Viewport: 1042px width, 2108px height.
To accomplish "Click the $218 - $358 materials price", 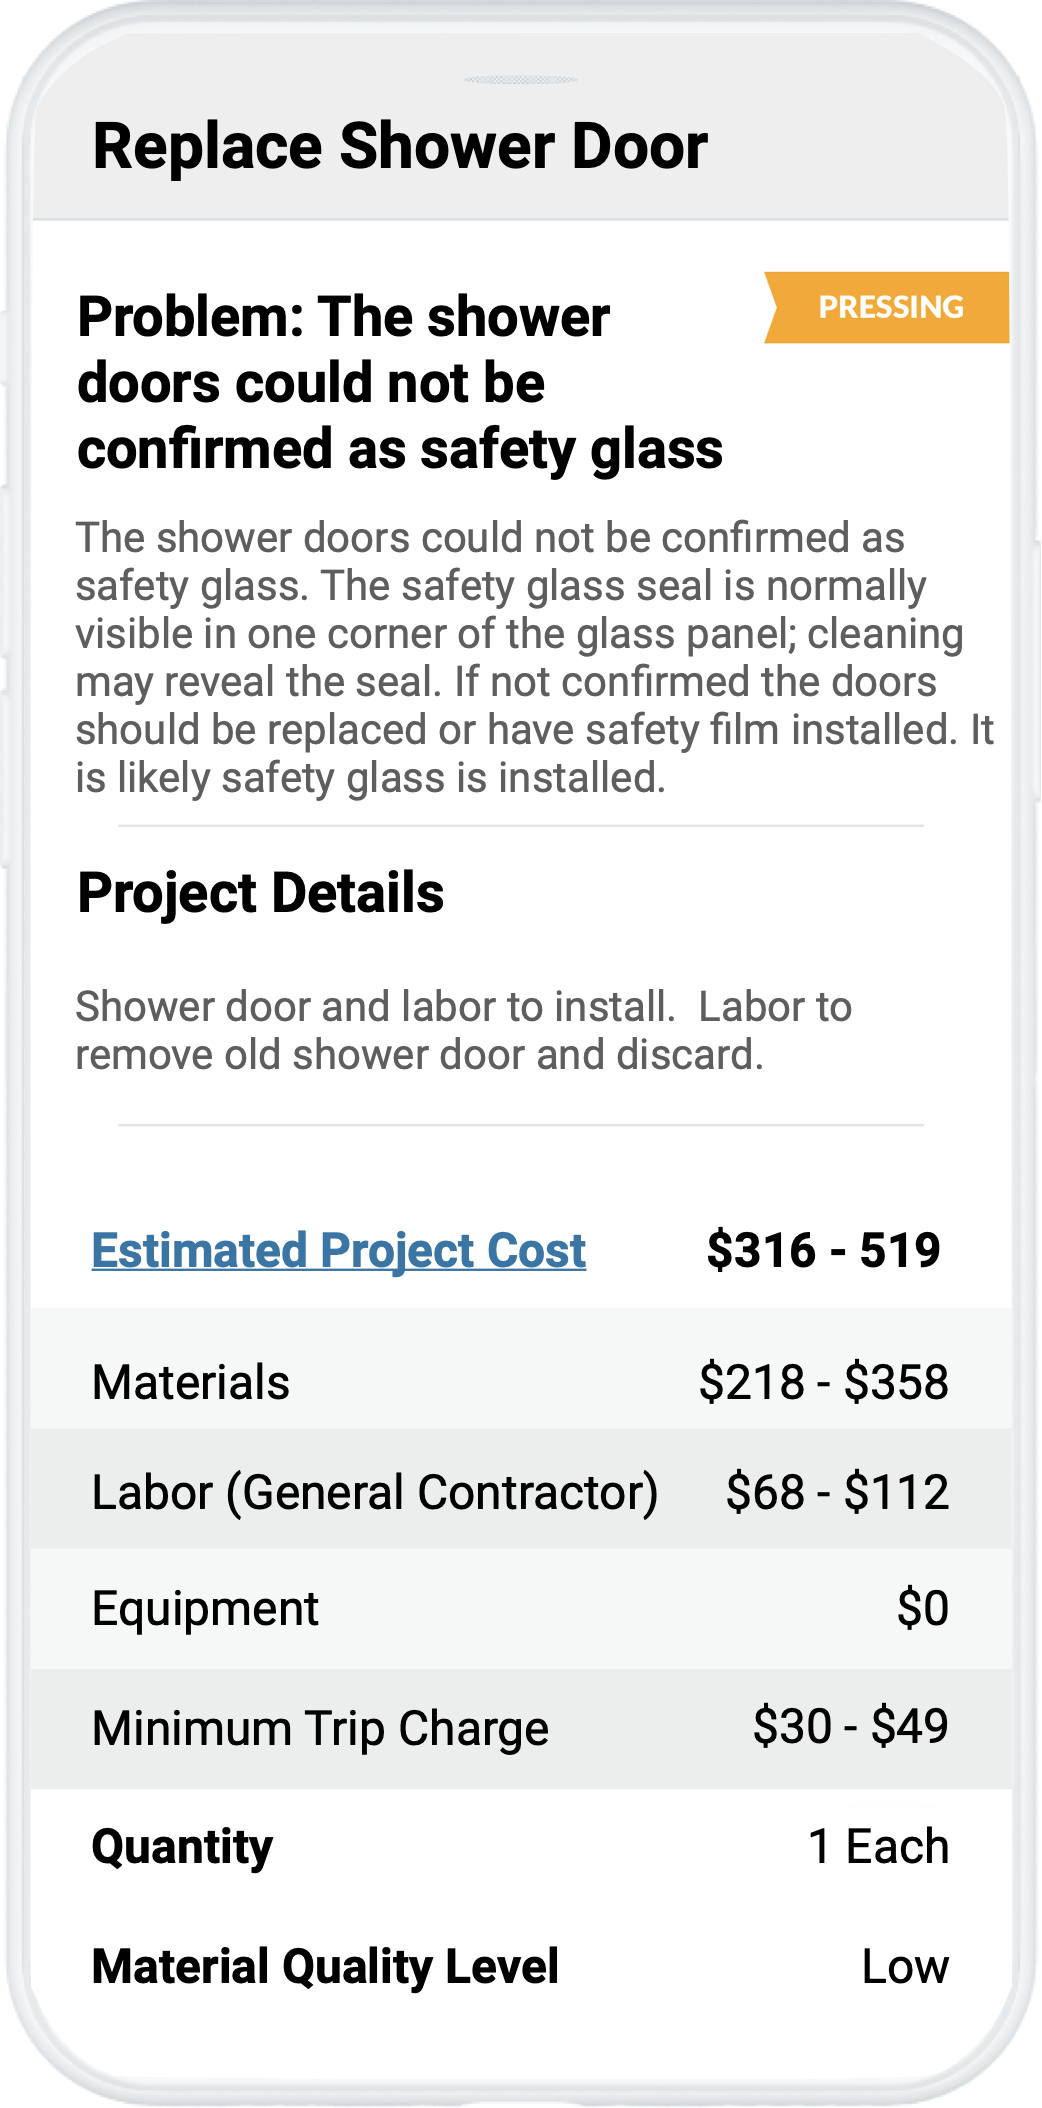I will (x=823, y=1382).
